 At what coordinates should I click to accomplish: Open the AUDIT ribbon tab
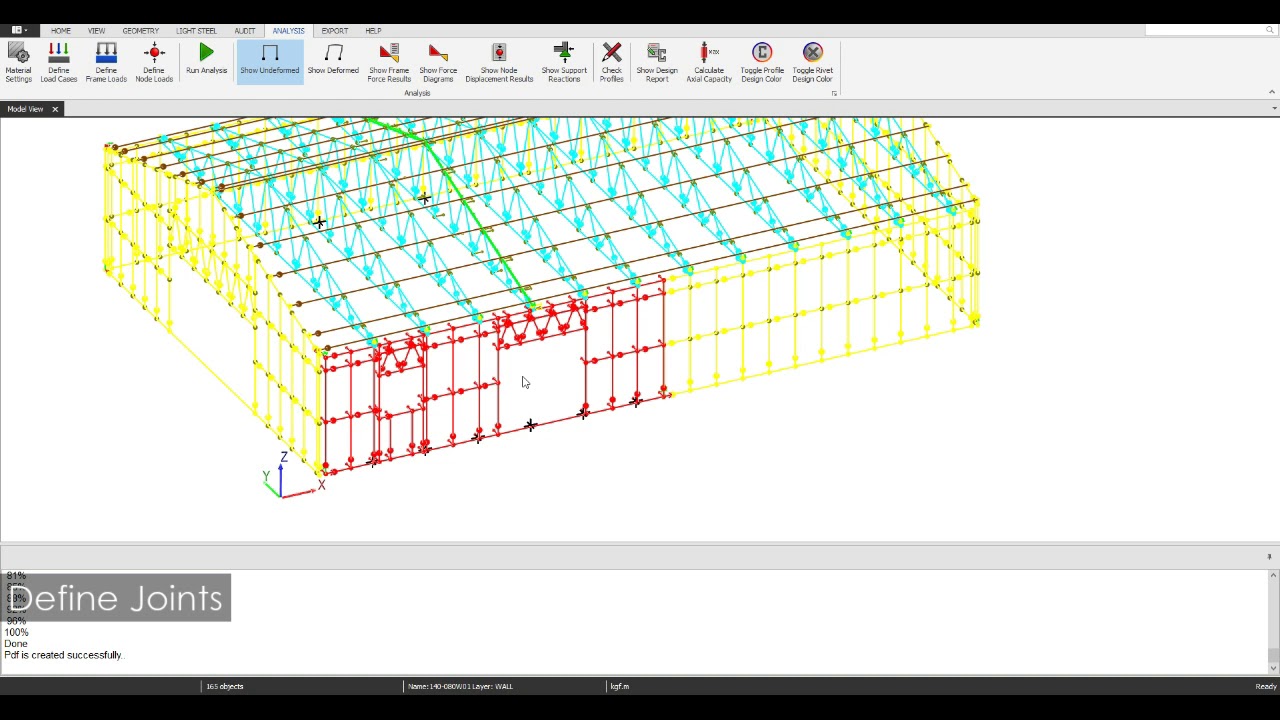coord(245,31)
